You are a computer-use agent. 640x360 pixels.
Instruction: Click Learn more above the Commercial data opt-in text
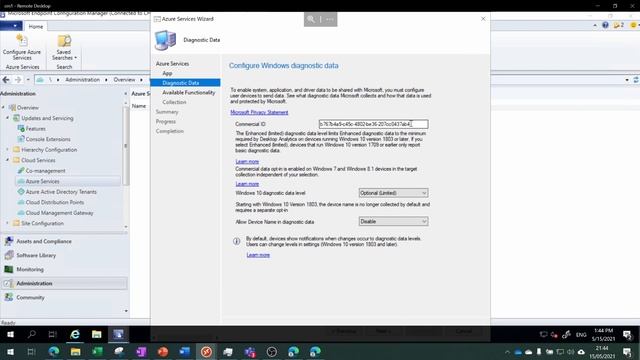click(247, 162)
